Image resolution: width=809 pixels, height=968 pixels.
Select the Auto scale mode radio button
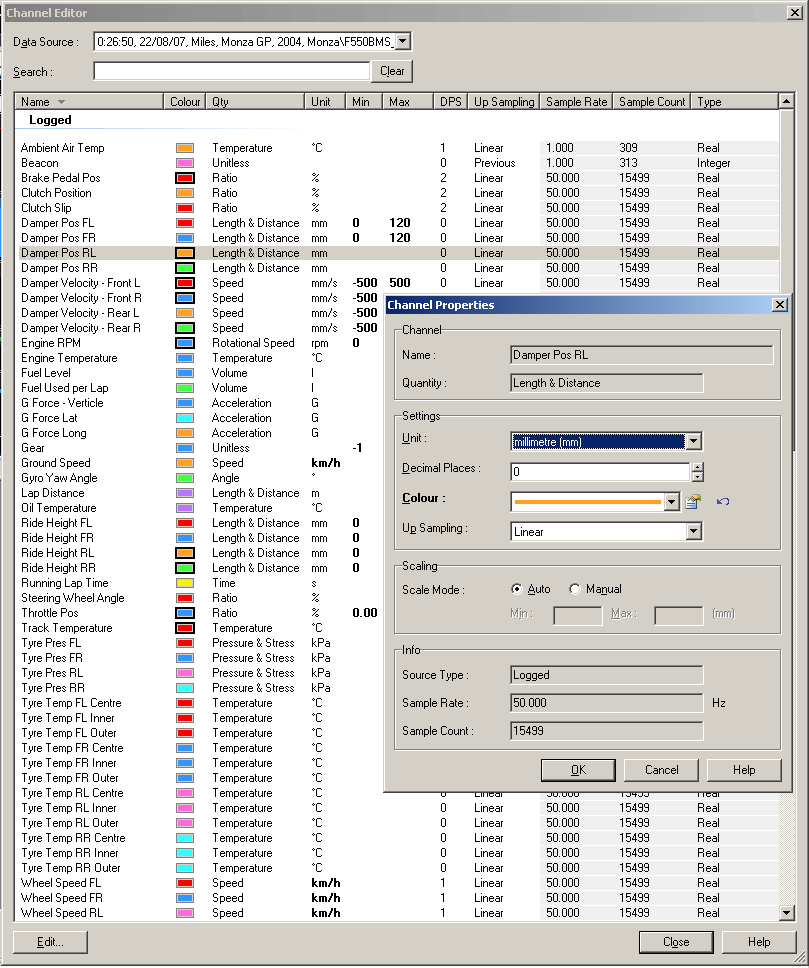coord(517,589)
